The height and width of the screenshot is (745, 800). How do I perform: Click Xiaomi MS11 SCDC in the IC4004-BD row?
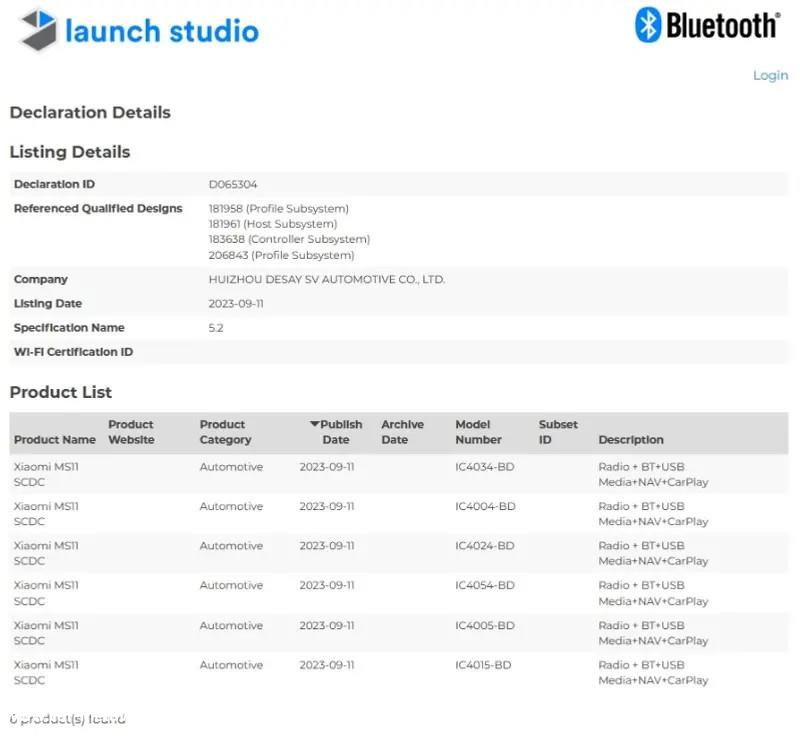click(x=46, y=514)
